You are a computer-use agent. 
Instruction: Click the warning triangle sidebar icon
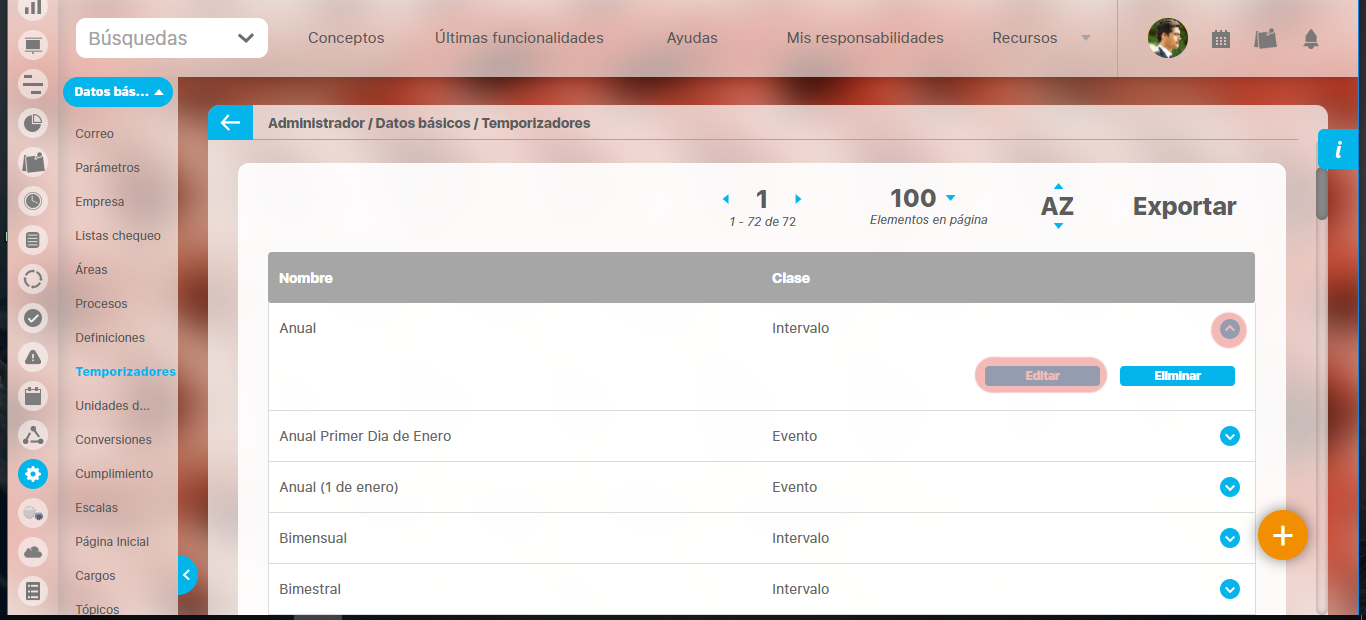[33, 356]
